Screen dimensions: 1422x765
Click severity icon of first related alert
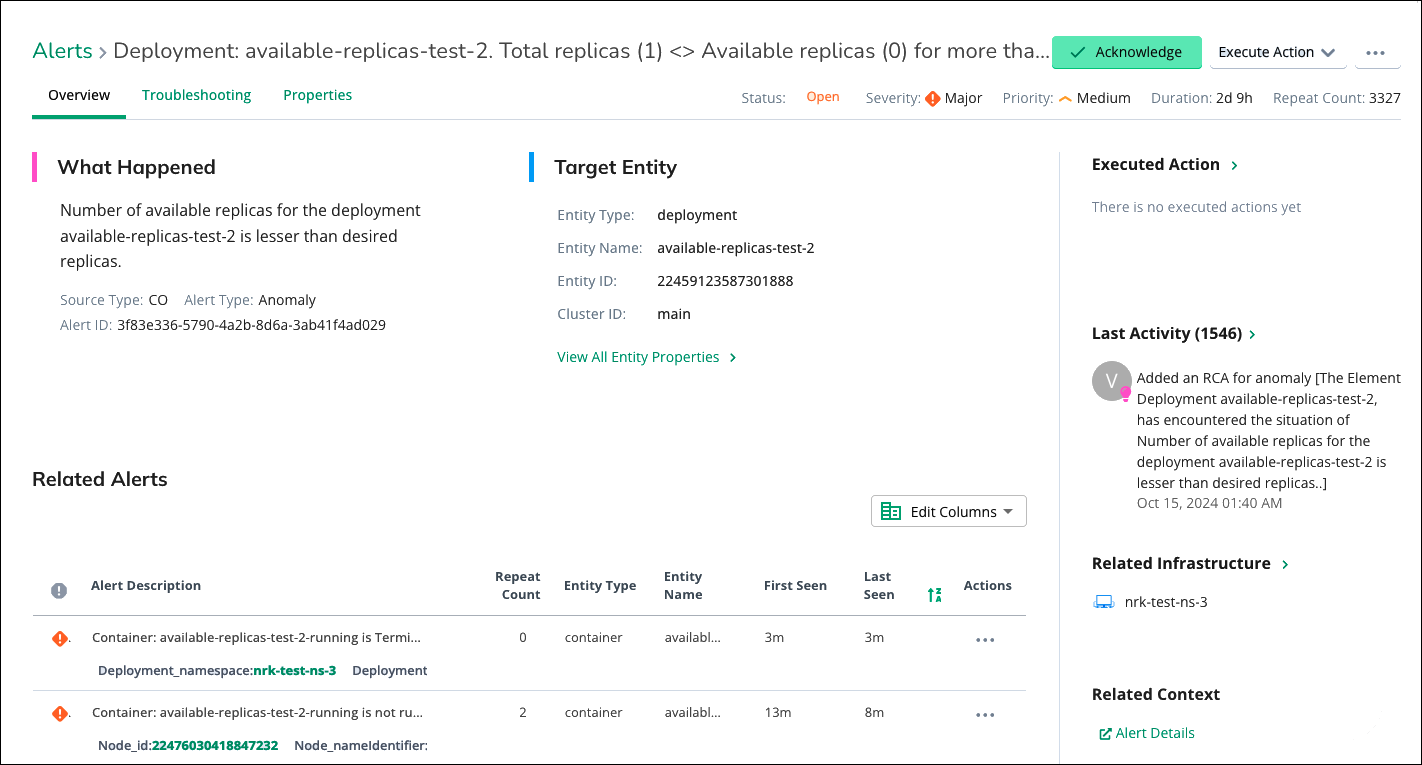[60, 638]
